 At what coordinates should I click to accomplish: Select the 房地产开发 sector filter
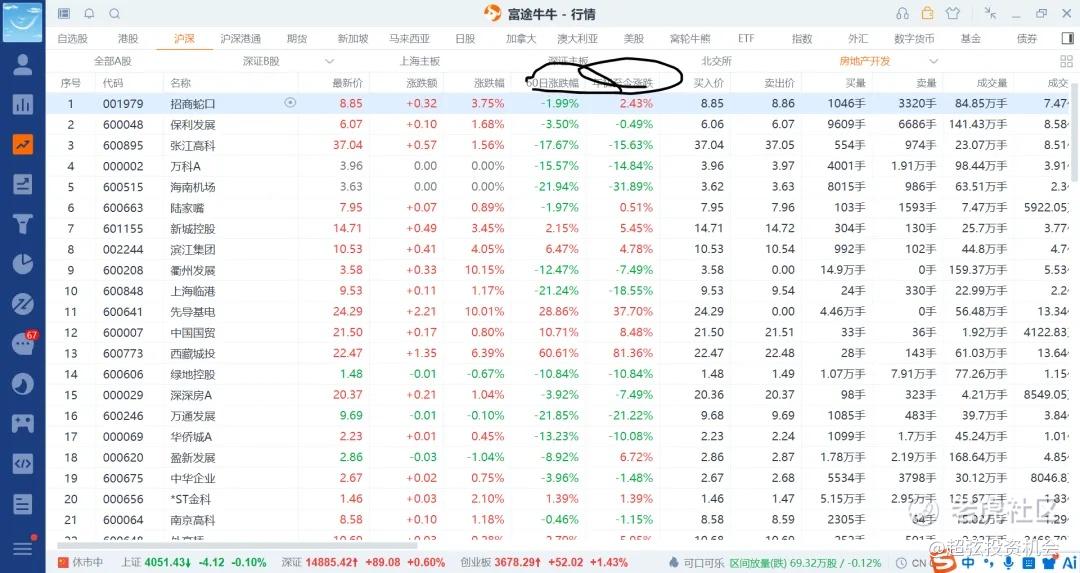[x=864, y=61]
